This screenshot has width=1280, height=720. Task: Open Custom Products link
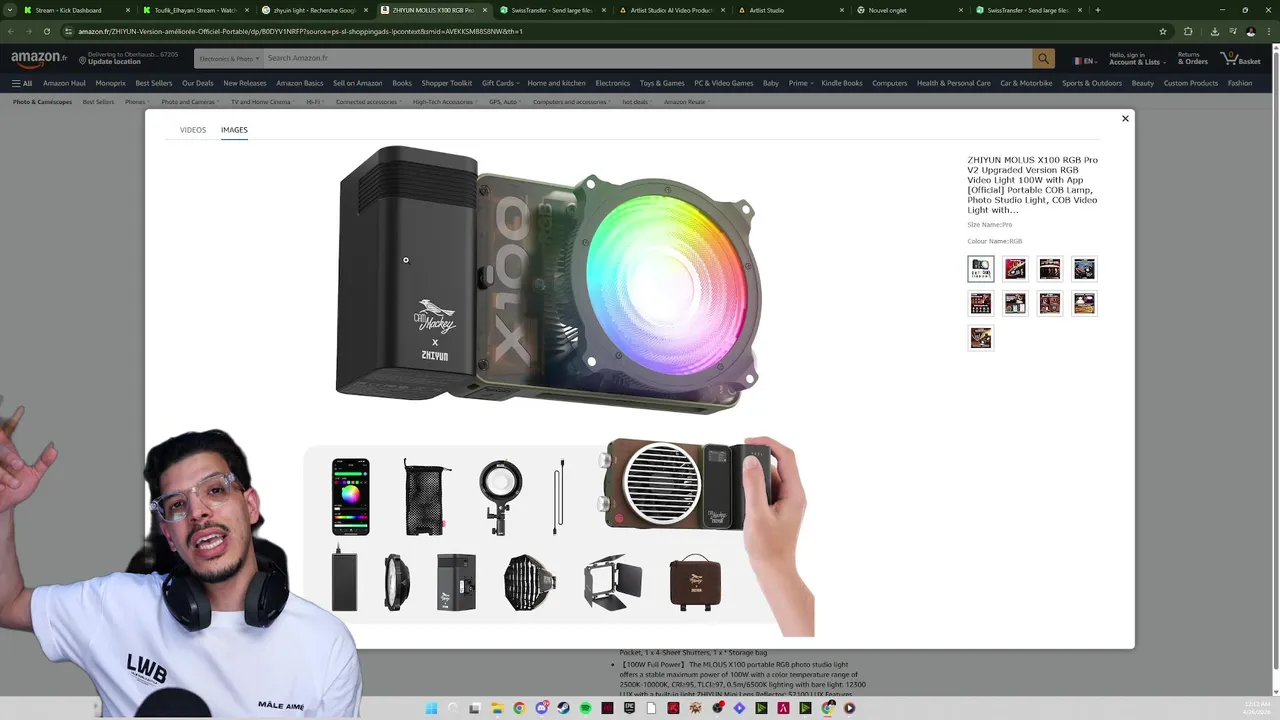click(x=1190, y=83)
